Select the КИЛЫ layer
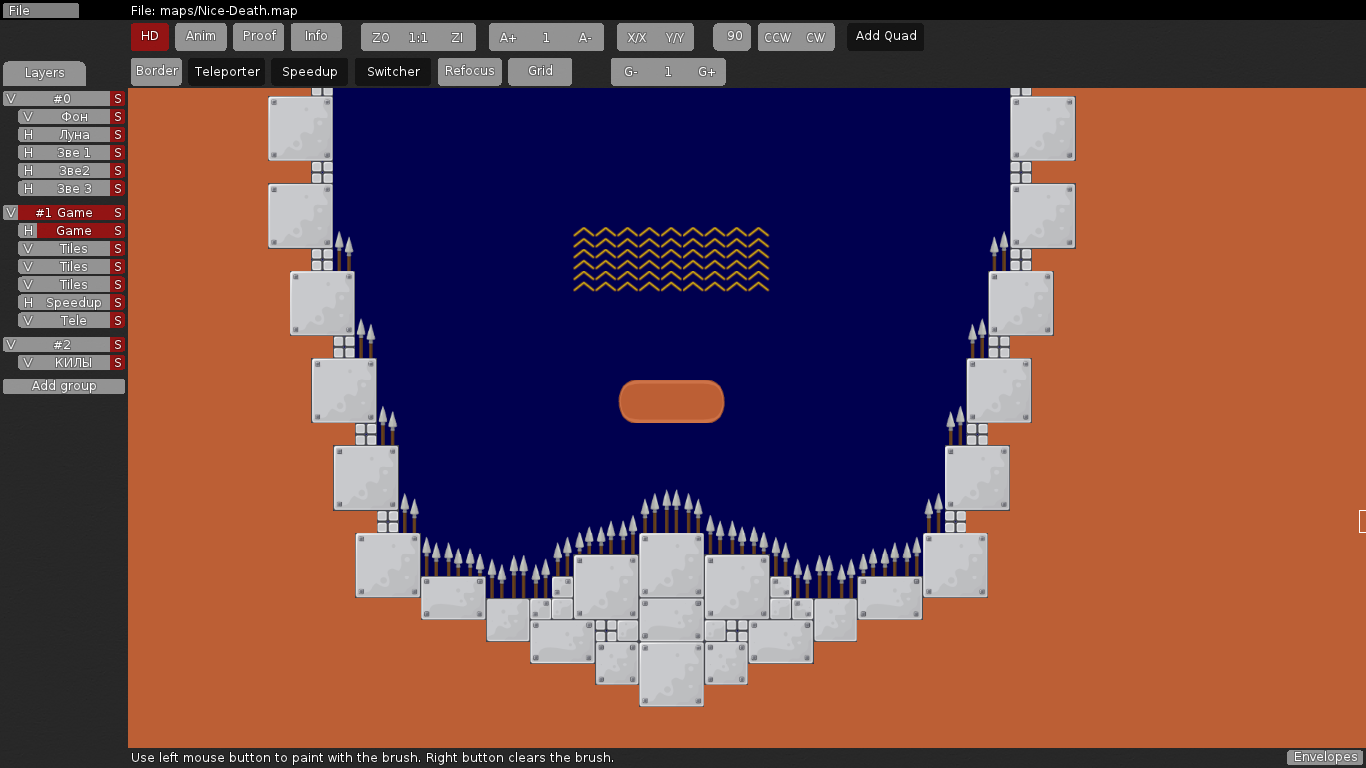 (74, 363)
